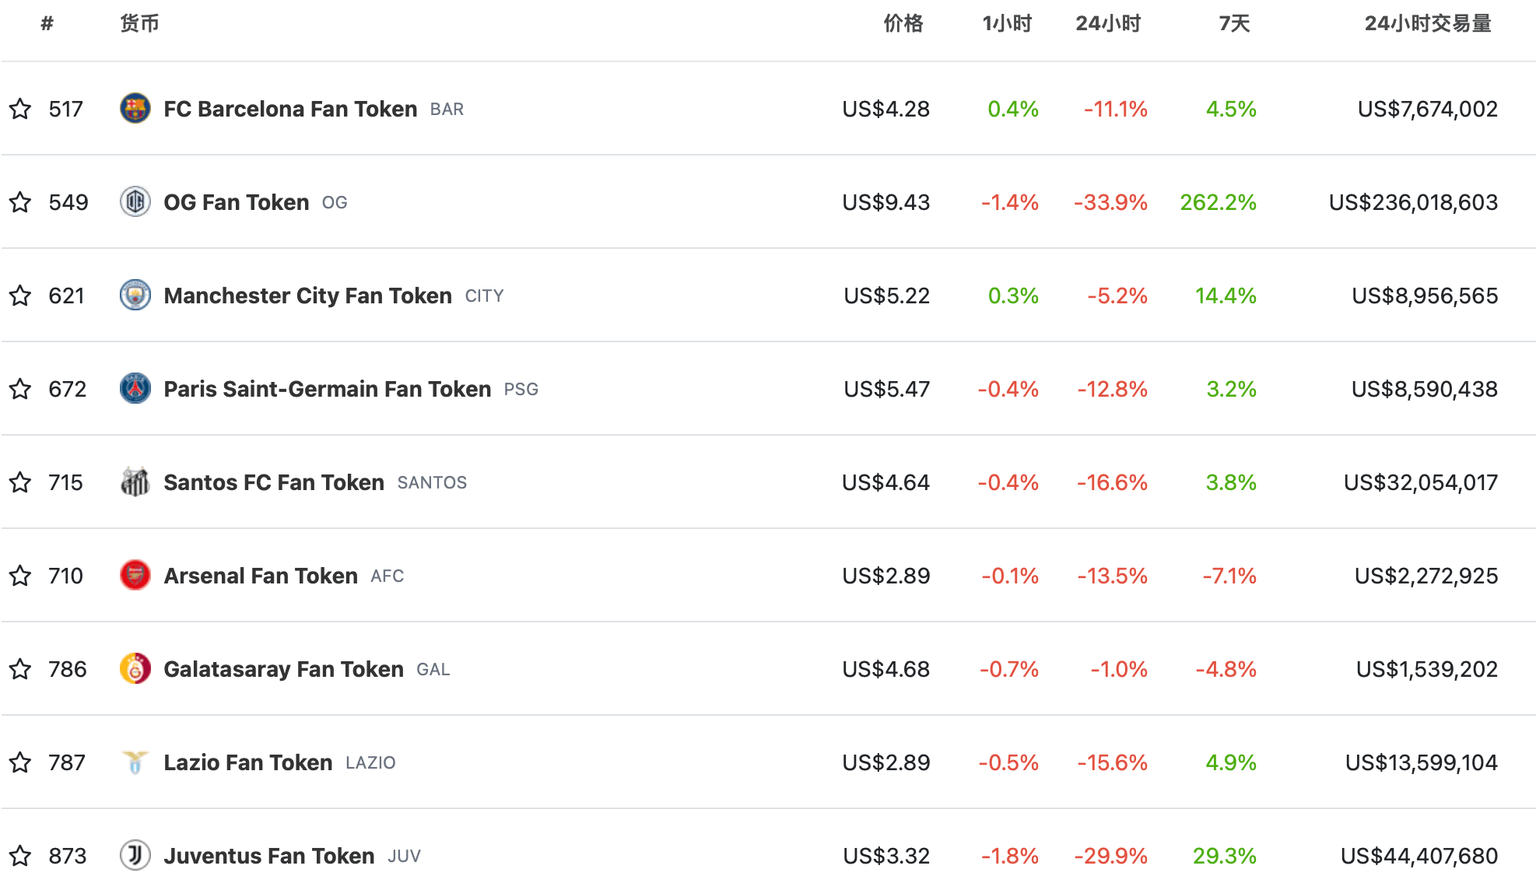Viewport: 1536px width, 893px height.
Task: Toggle the star for OG Fan Token
Action: 20,202
